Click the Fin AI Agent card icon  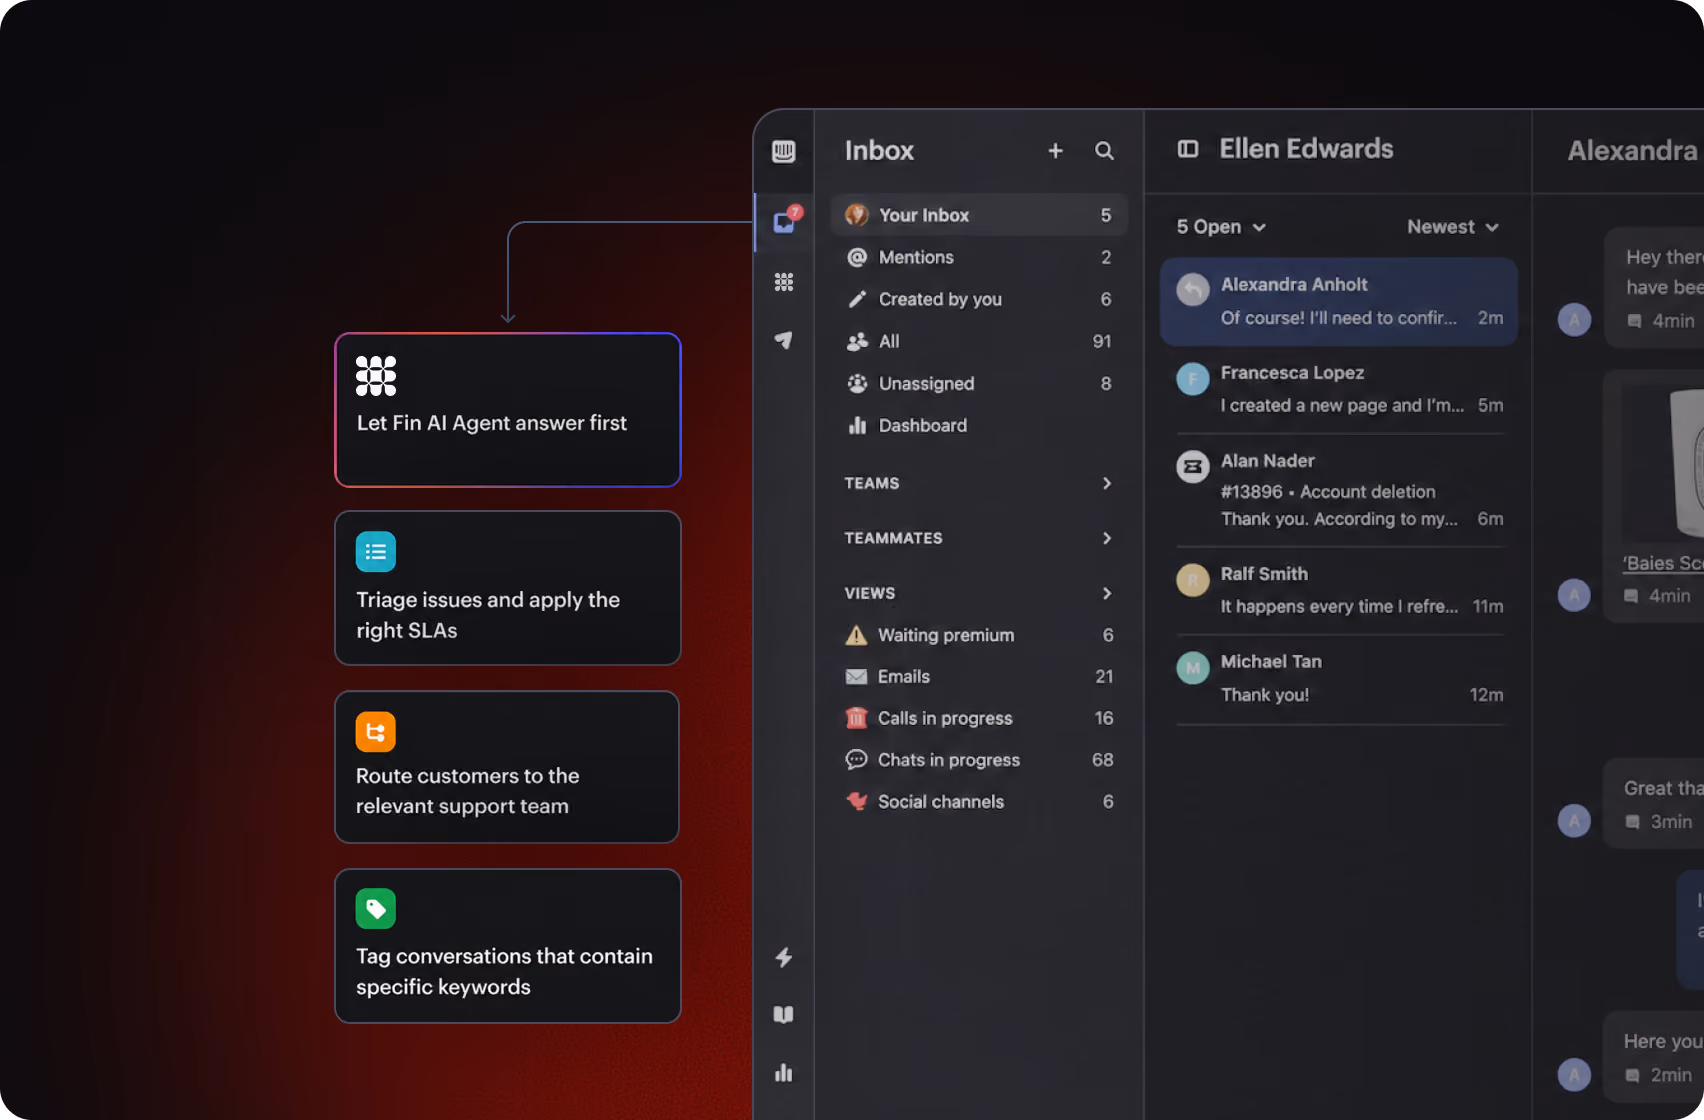(376, 376)
